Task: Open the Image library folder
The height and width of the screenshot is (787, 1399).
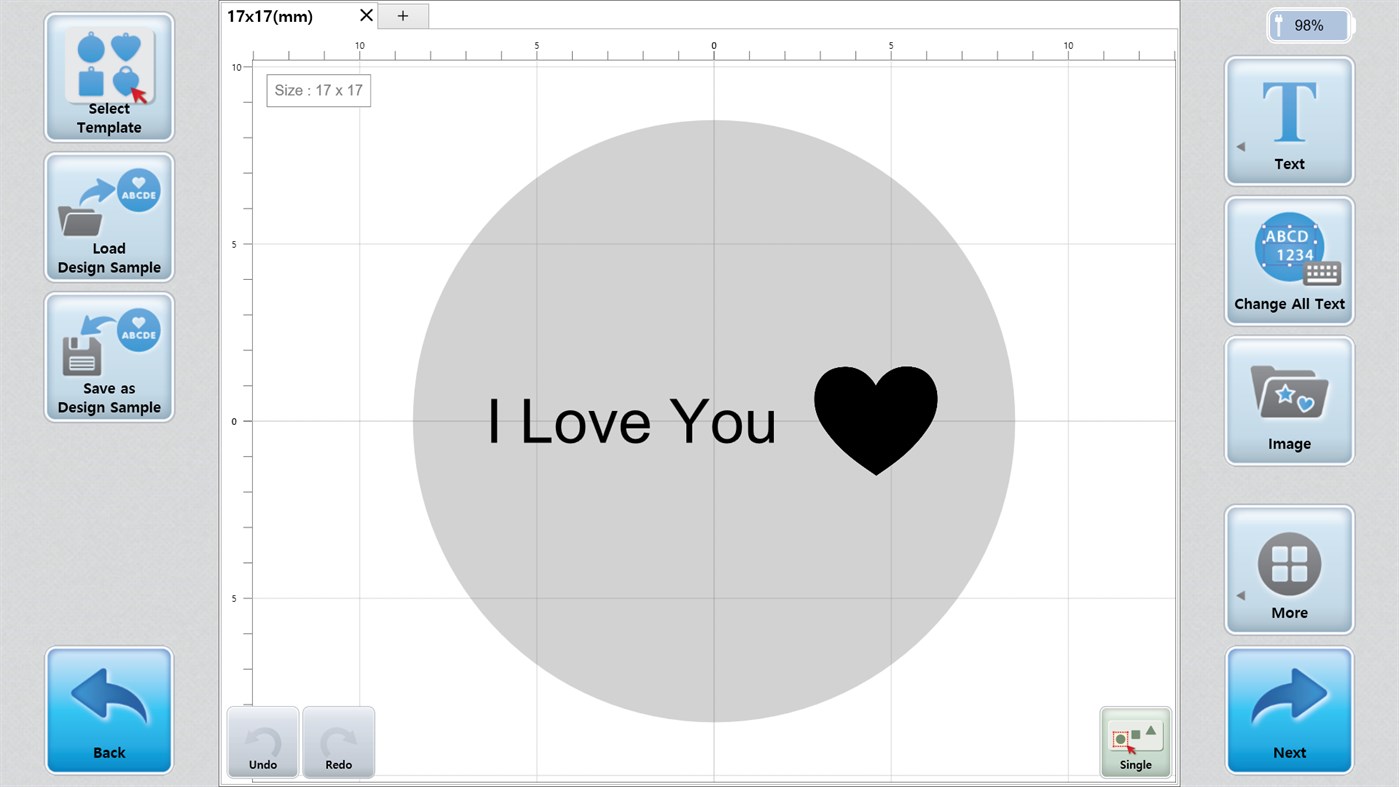Action: 1289,401
